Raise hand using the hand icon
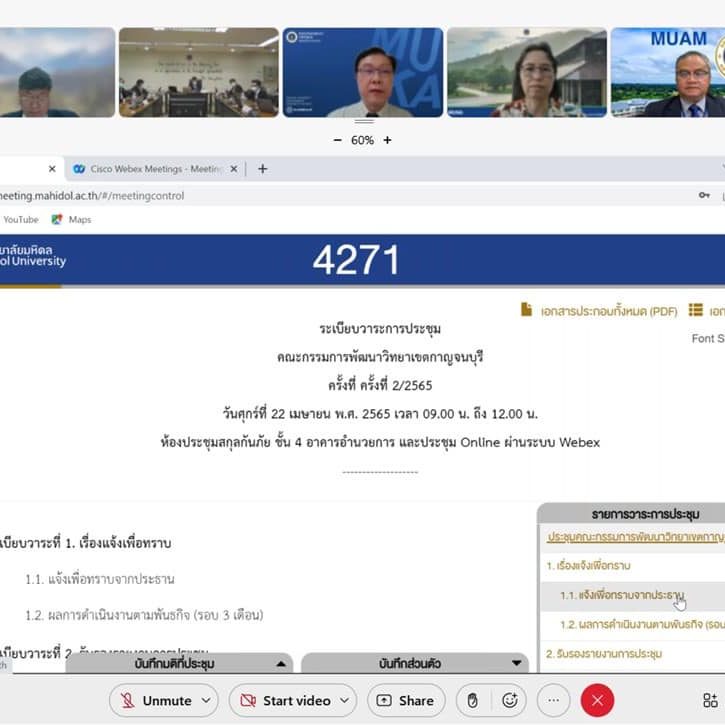The image size is (725, 725). pyautogui.click(x=473, y=700)
